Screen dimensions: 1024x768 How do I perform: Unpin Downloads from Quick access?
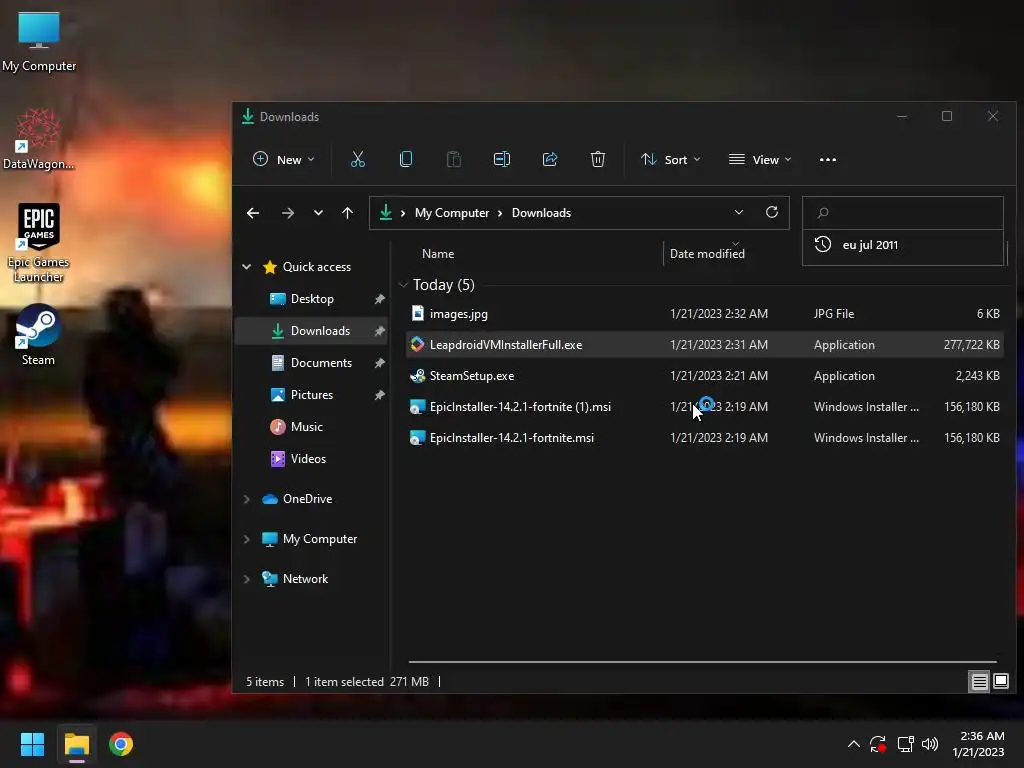[379, 331]
